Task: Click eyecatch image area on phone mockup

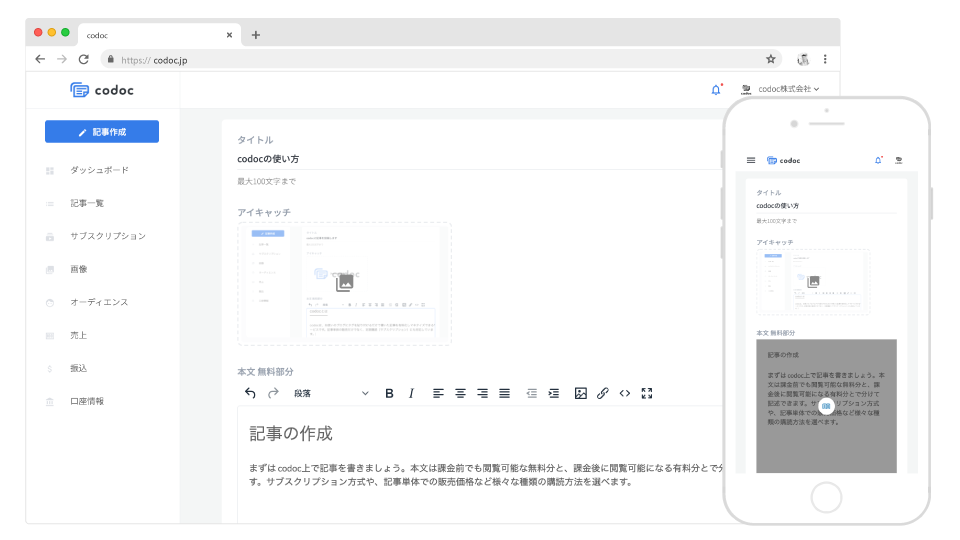Action: pos(813,282)
